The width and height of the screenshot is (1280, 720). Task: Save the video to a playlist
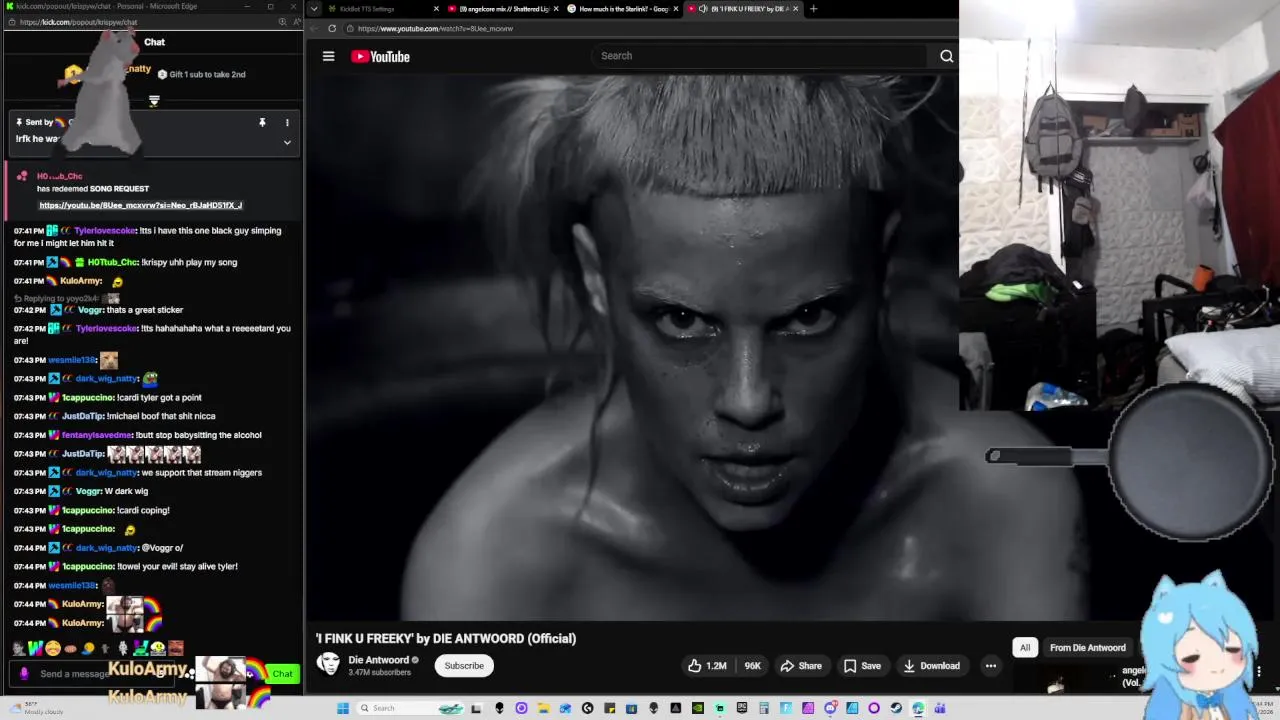click(x=862, y=666)
